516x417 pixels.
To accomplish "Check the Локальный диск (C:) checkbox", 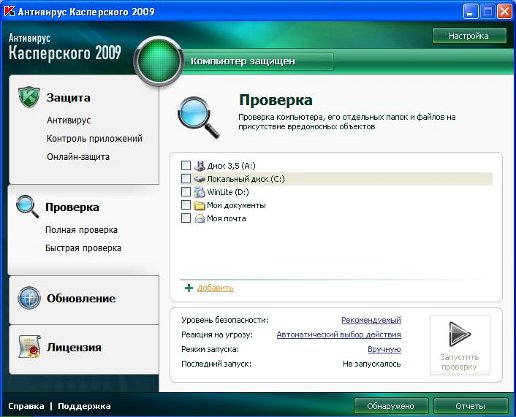I will click(186, 179).
